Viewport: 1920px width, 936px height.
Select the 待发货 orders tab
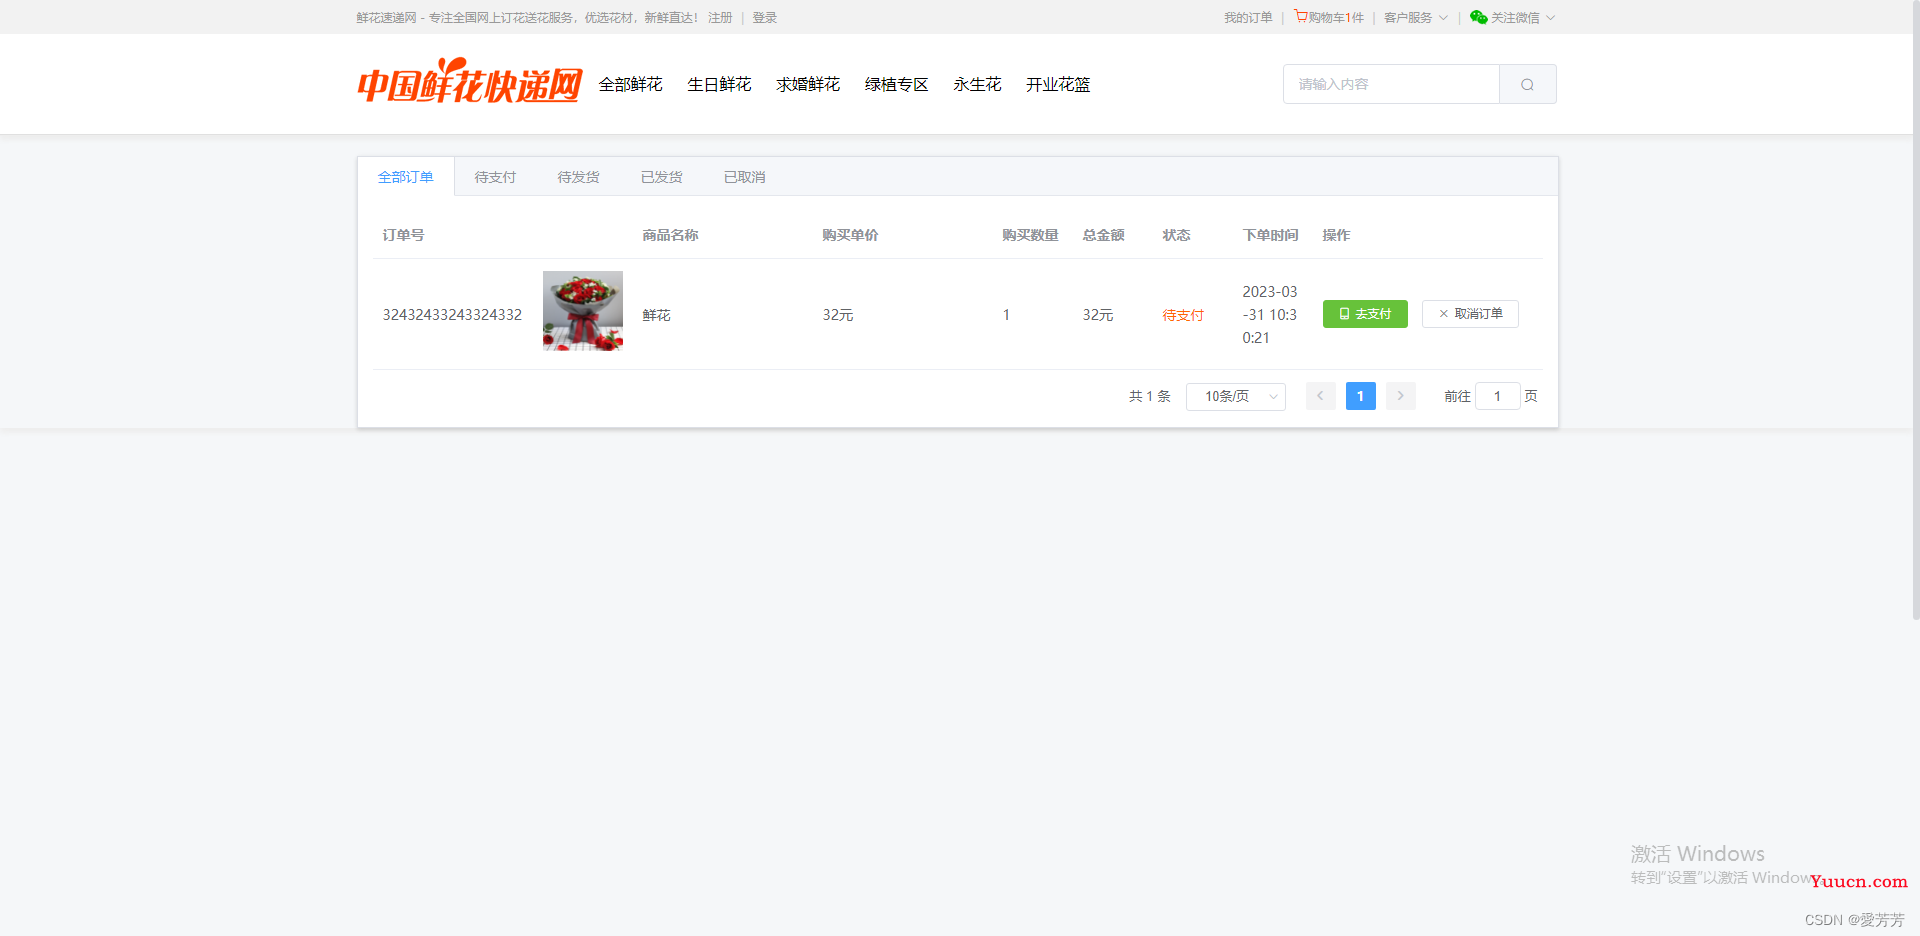pyautogui.click(x=578, y=177)
